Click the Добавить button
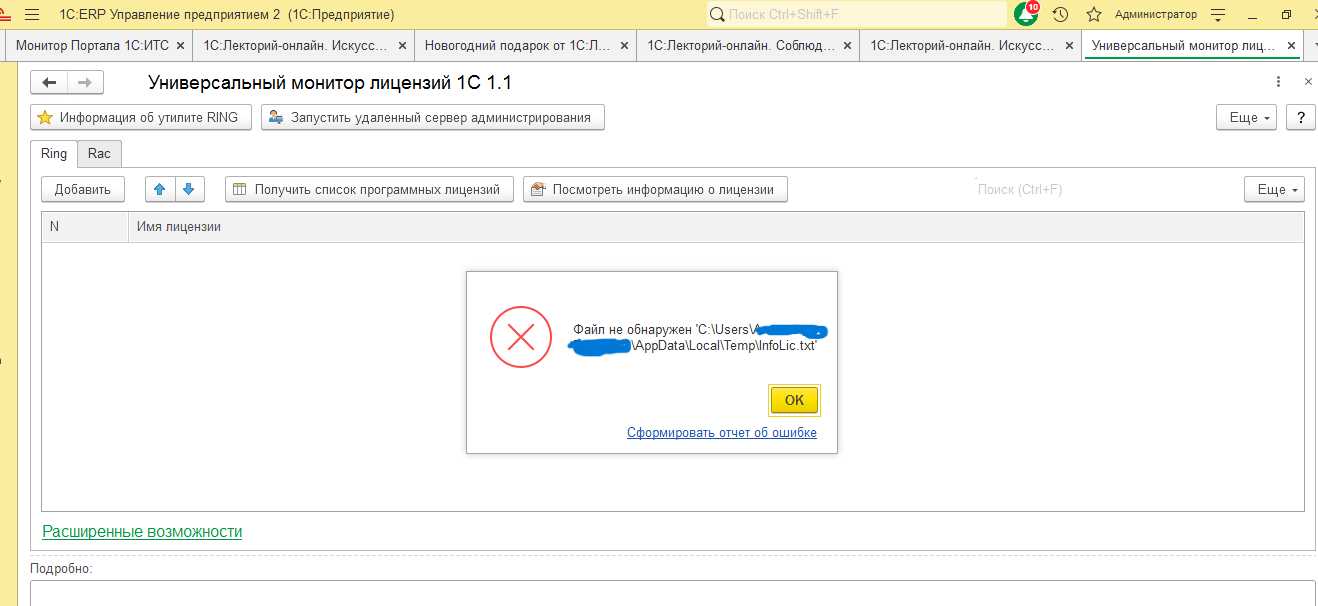The image size is (1318, 606). 83,189
